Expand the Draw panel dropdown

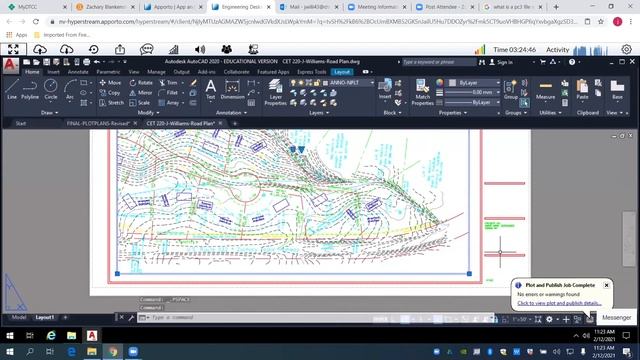[x=49, y=113]
